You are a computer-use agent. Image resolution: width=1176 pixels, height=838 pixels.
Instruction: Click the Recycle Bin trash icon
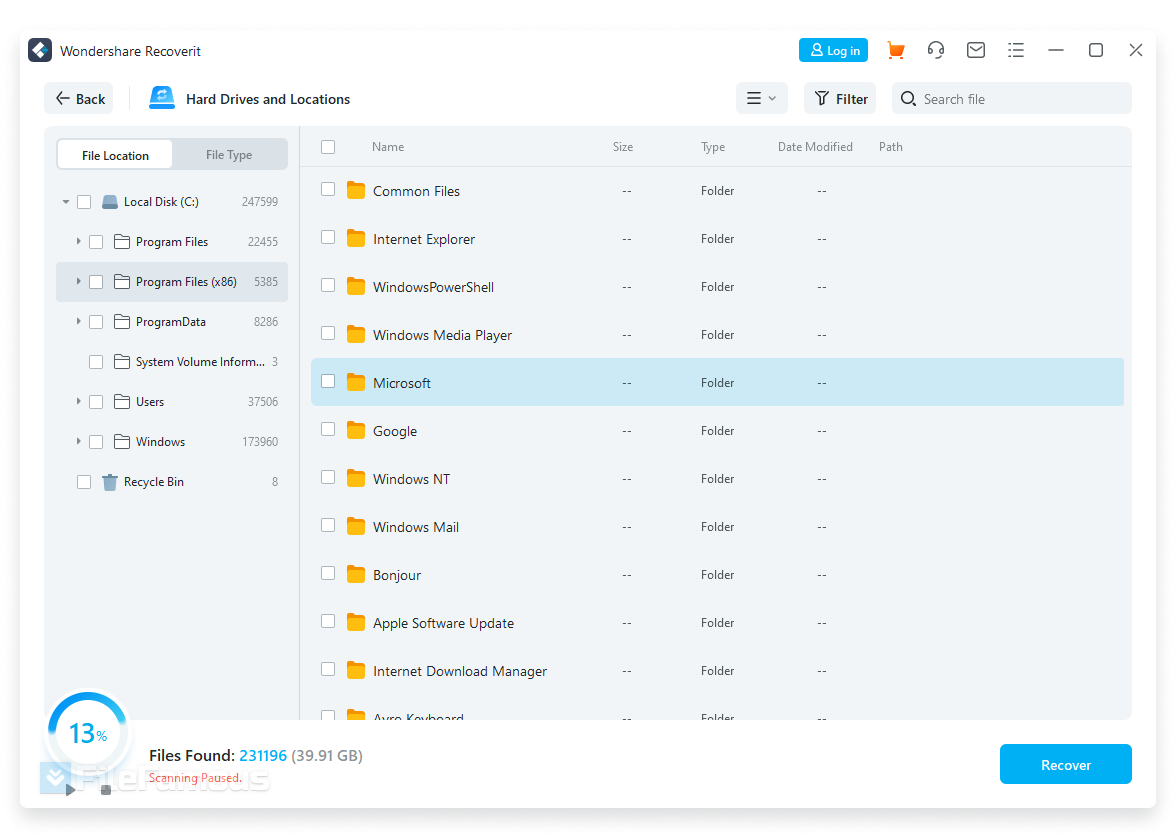[110, 482]
